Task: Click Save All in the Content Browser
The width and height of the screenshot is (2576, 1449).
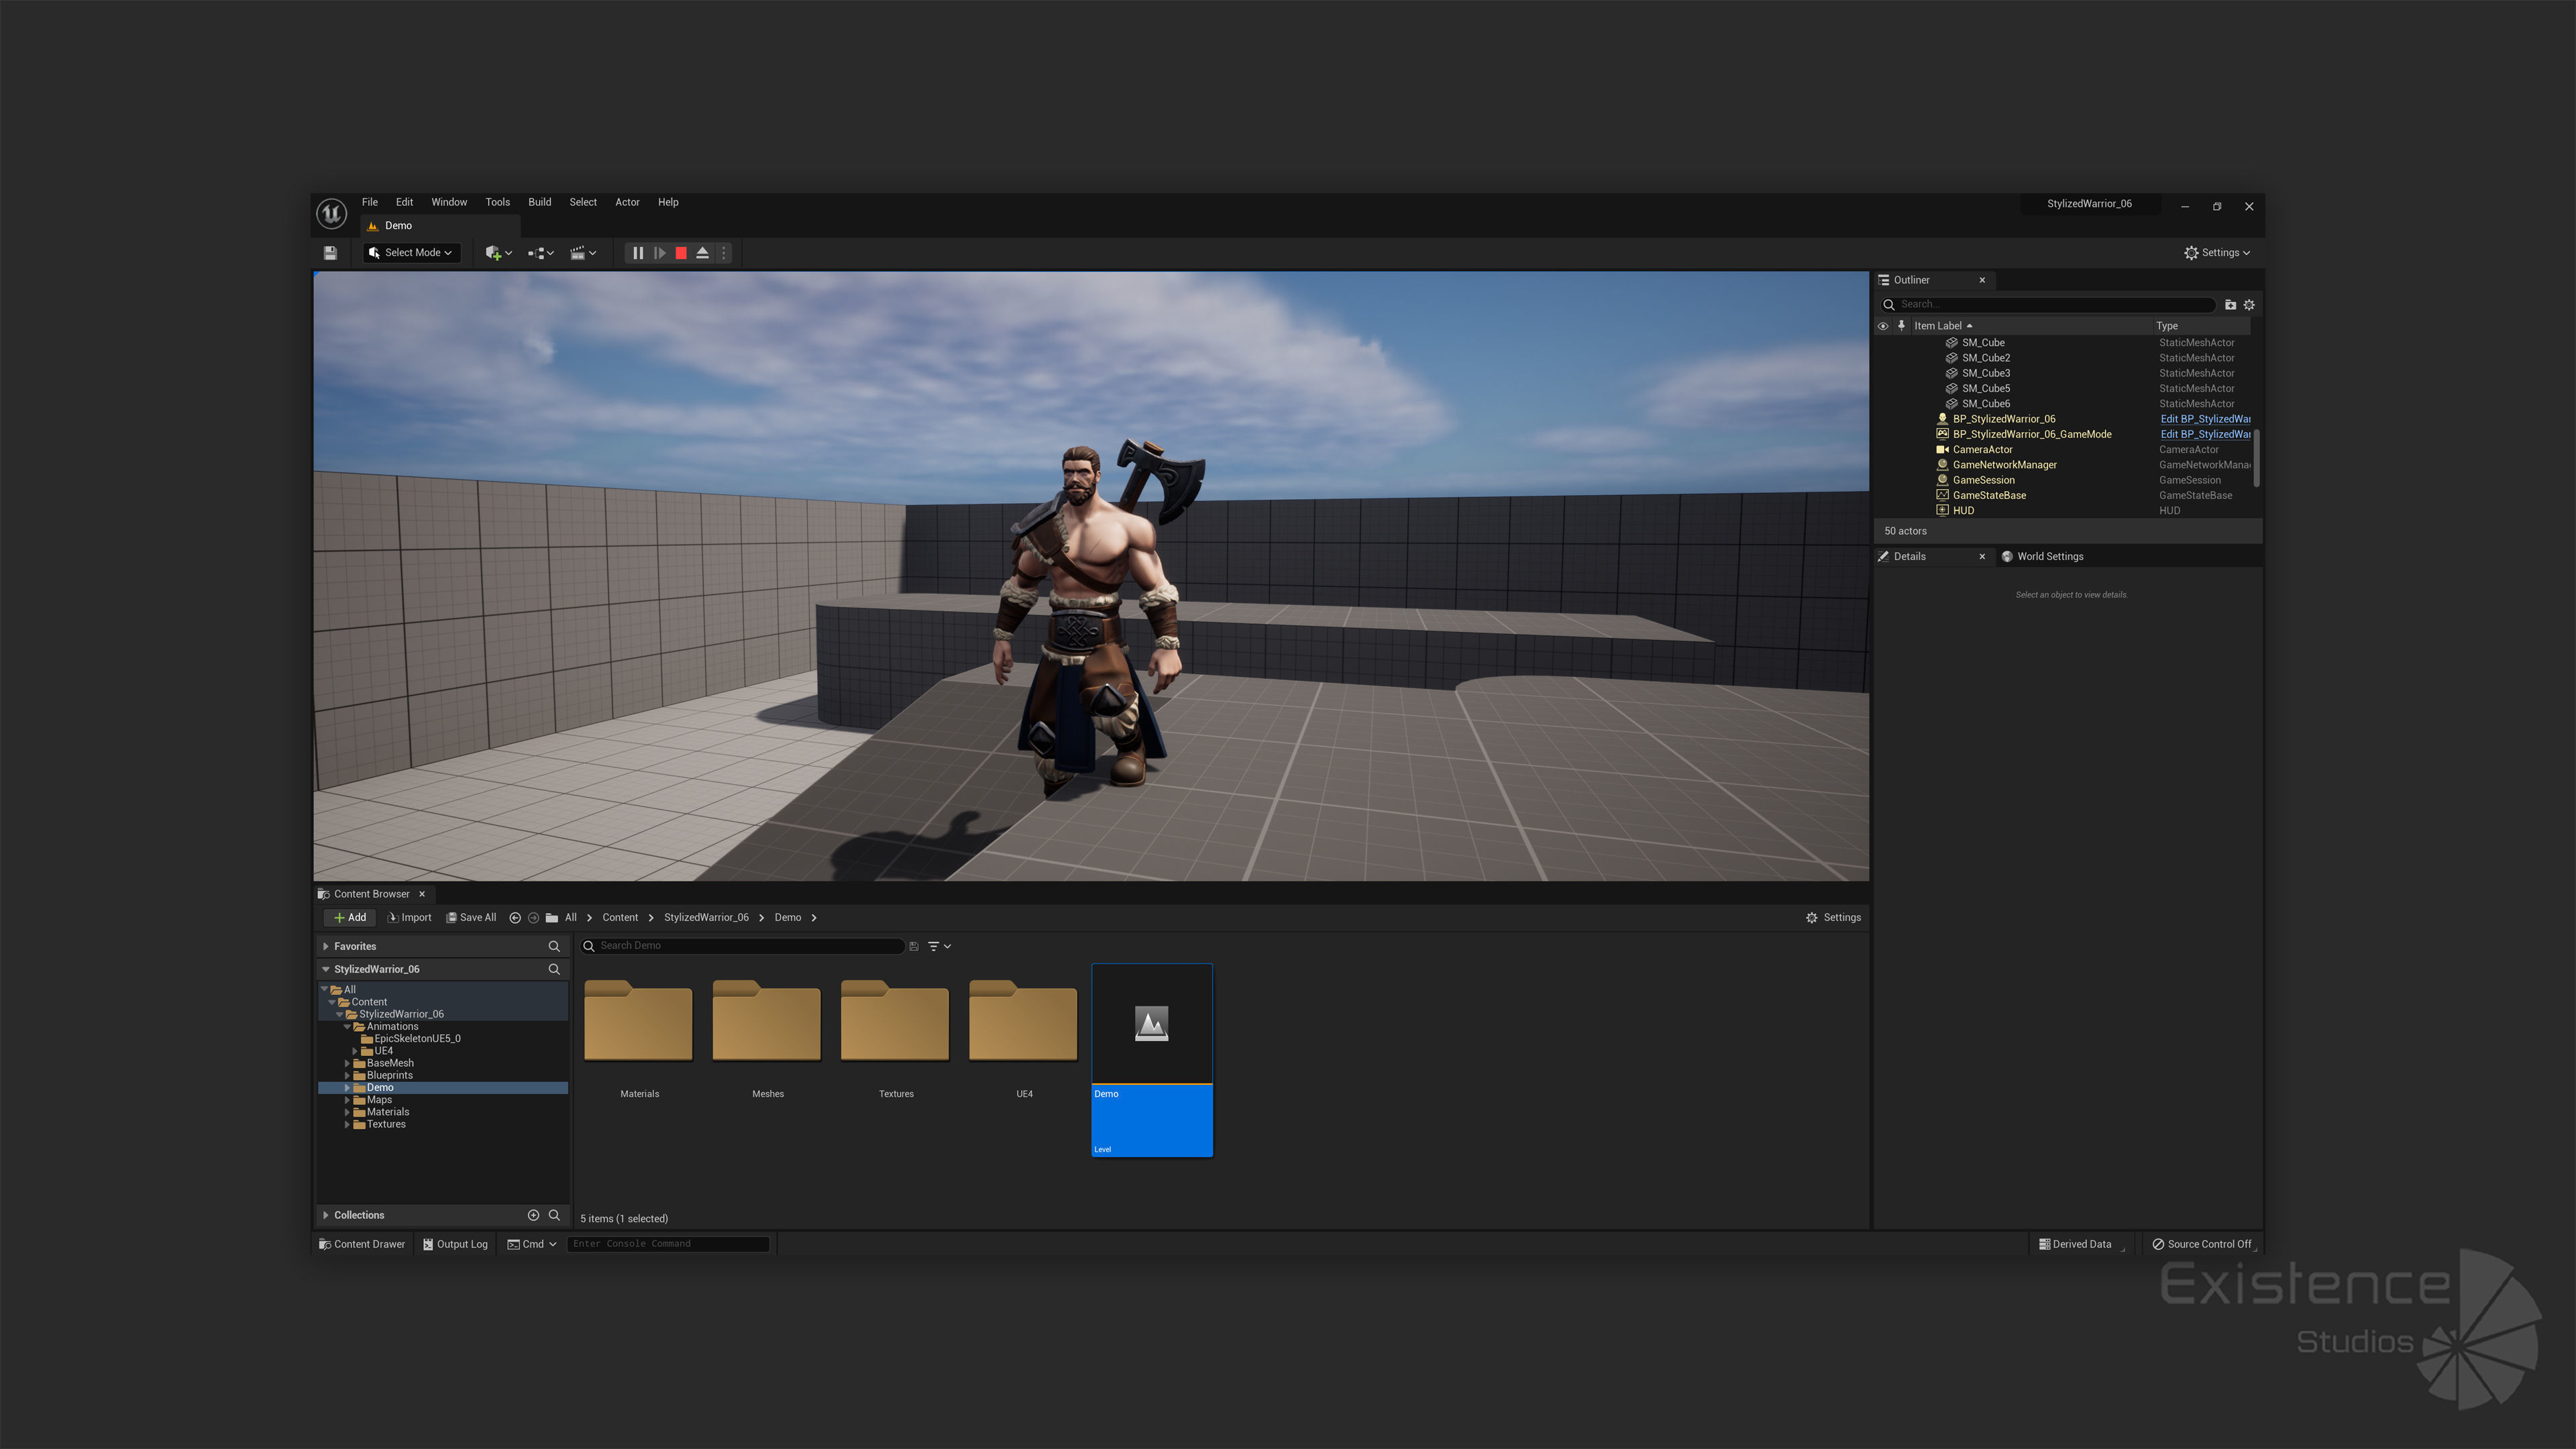Action: coord(470,918)
